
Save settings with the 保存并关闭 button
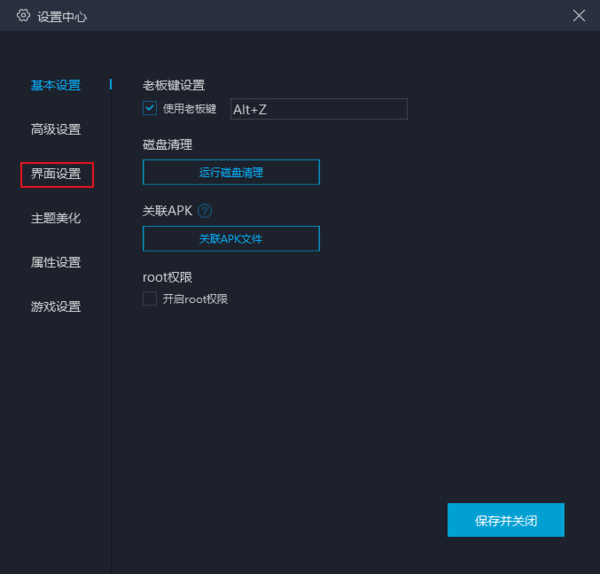coord(506,521)
